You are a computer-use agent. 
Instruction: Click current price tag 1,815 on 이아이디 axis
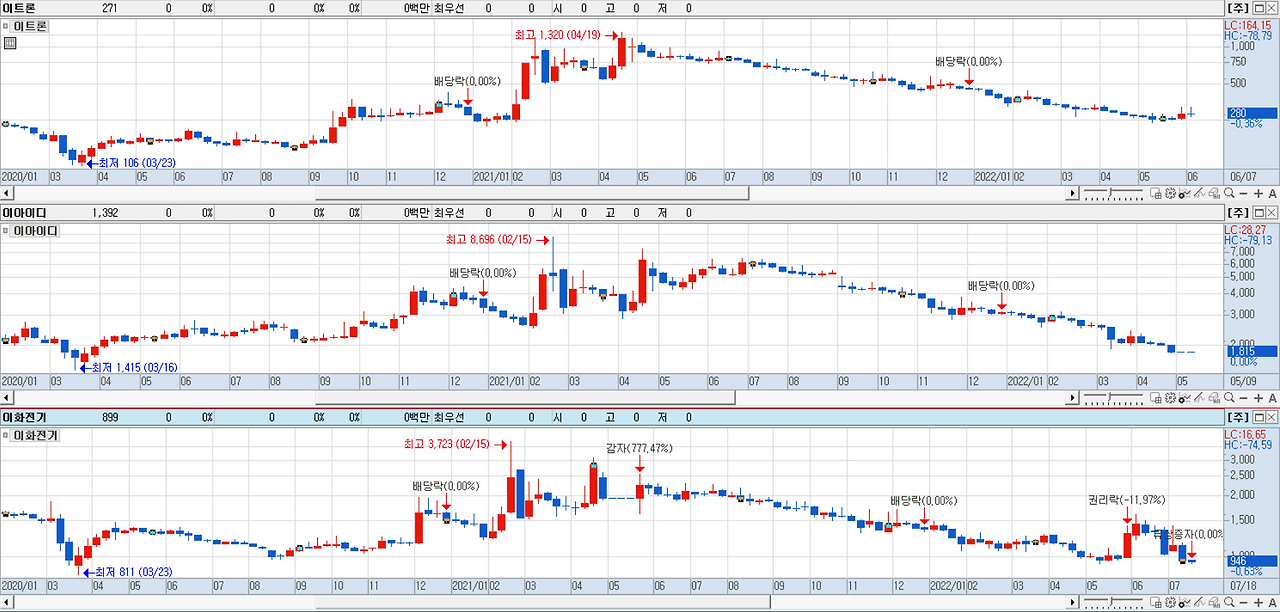click(x=1250, y=351)
